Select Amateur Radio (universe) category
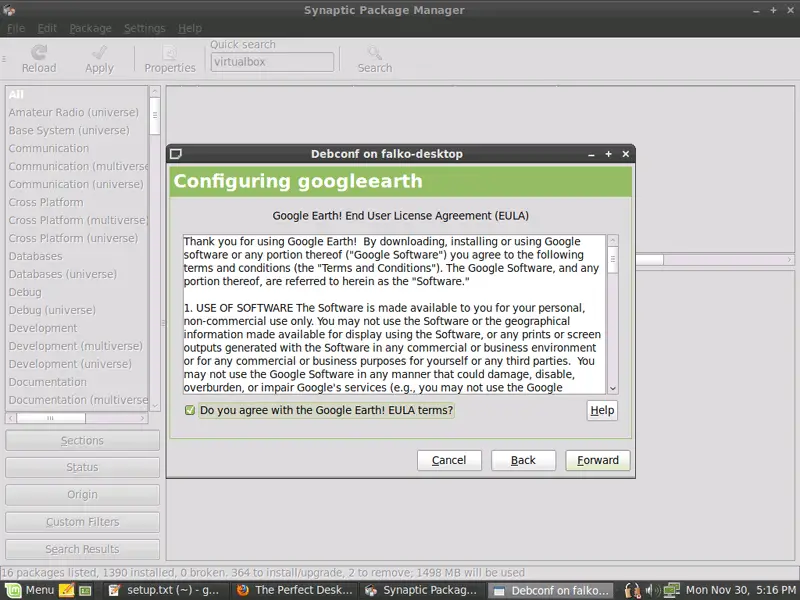 (x=77, y=112)
